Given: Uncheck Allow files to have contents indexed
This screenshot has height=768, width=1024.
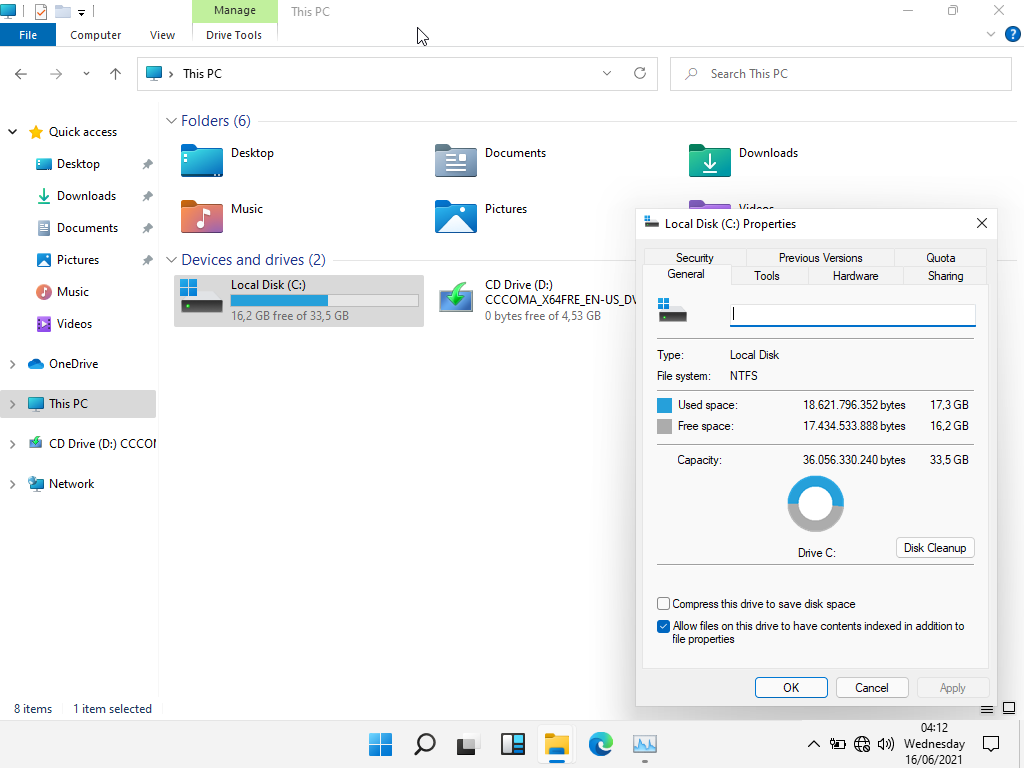Looking at the screenshot, I should (x=664, y=626).
